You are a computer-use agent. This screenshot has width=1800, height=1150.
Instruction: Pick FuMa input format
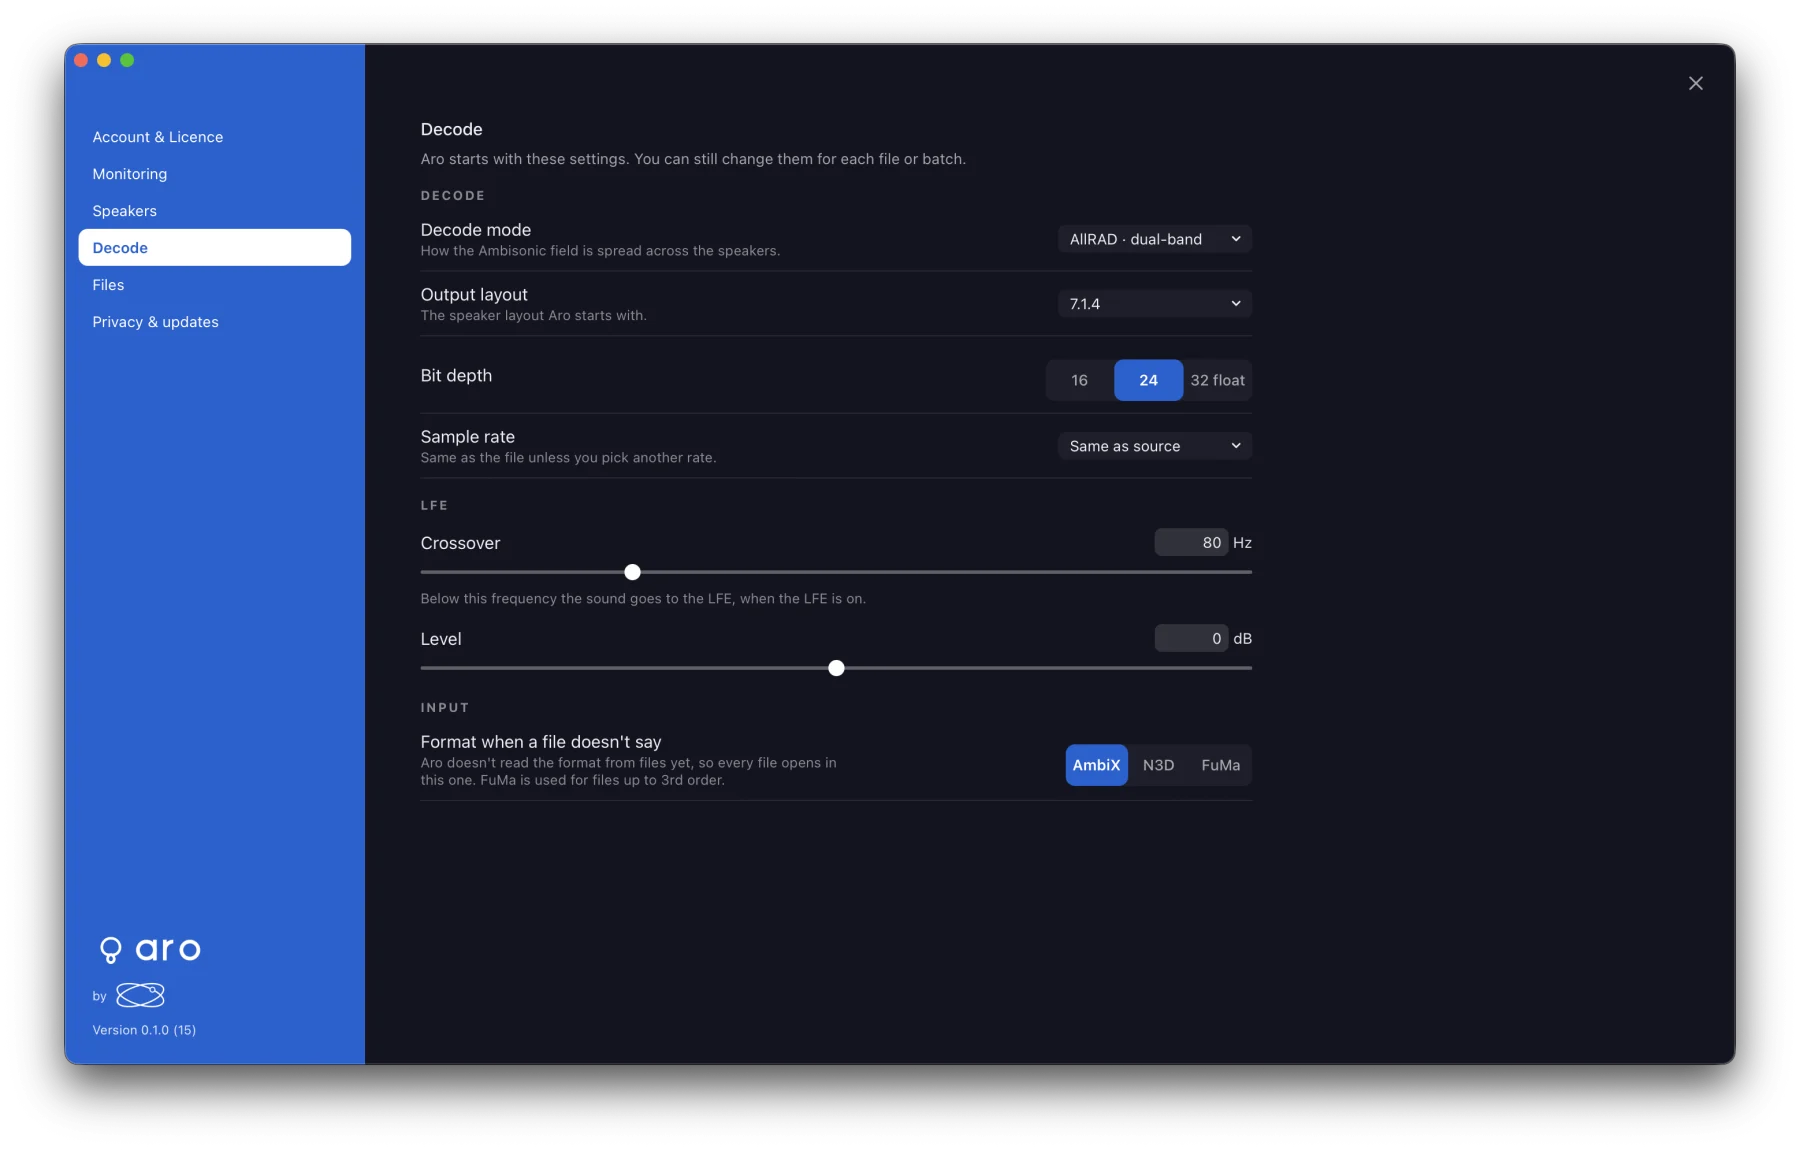tap(1220, 765)
